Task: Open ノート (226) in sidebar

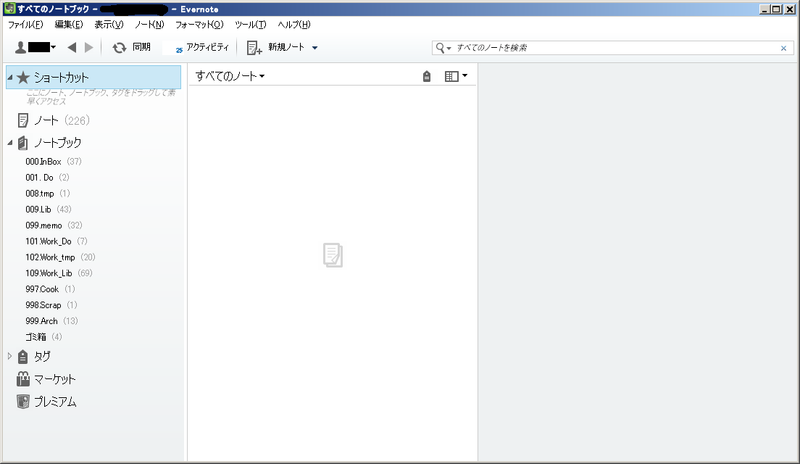Action: 54,120
